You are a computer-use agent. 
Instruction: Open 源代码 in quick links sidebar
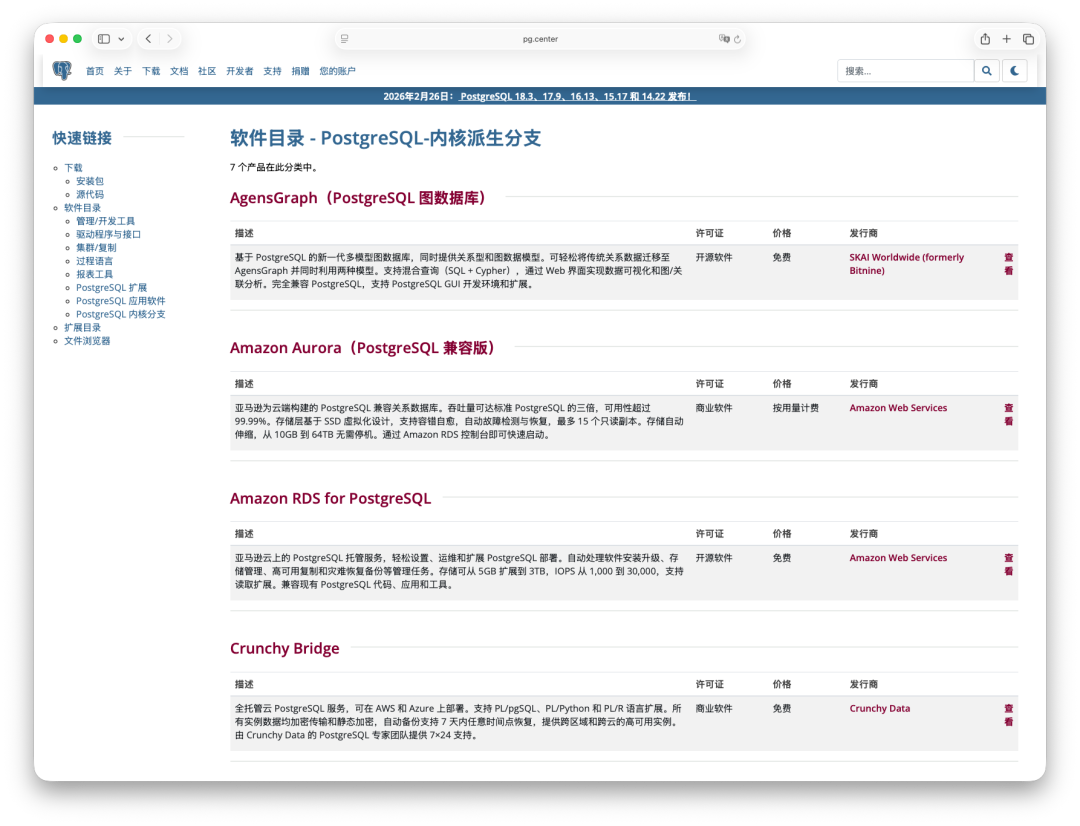(90, 194)
